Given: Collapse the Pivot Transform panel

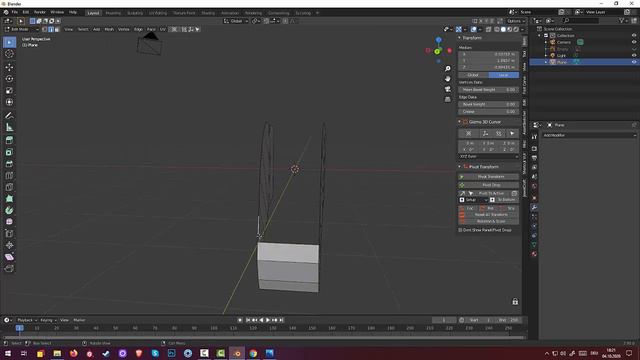Looking at the screenshot, I should [460, 167].
